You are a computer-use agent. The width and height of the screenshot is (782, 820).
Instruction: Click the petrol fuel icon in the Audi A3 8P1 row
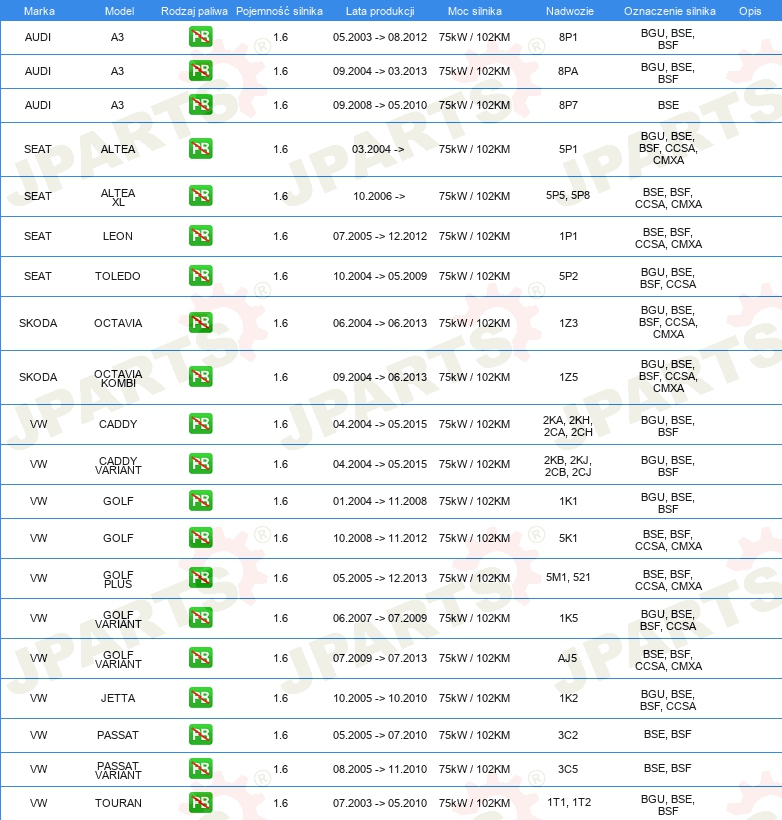point(200,37)
